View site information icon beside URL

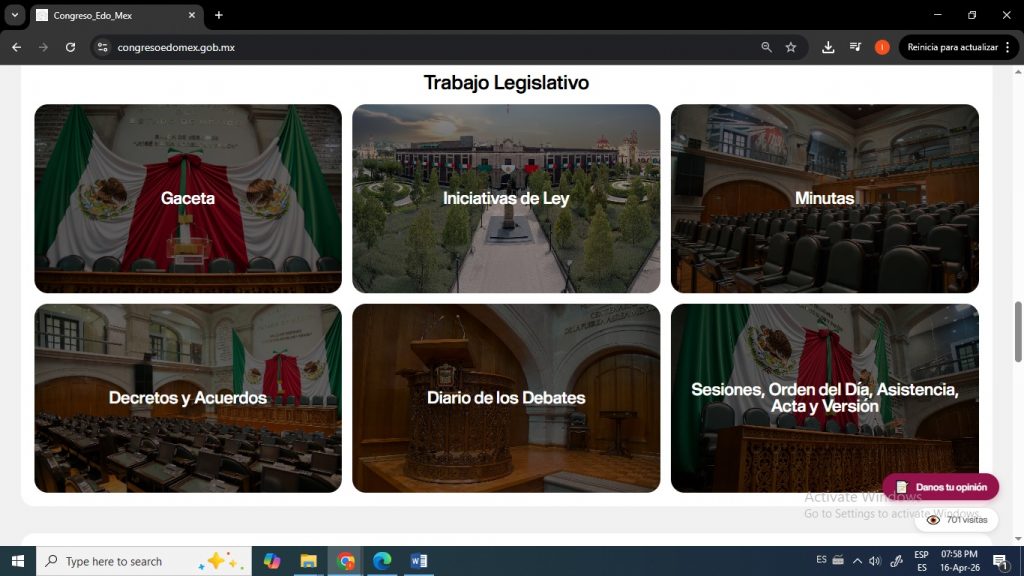click(x=101, y=47)
